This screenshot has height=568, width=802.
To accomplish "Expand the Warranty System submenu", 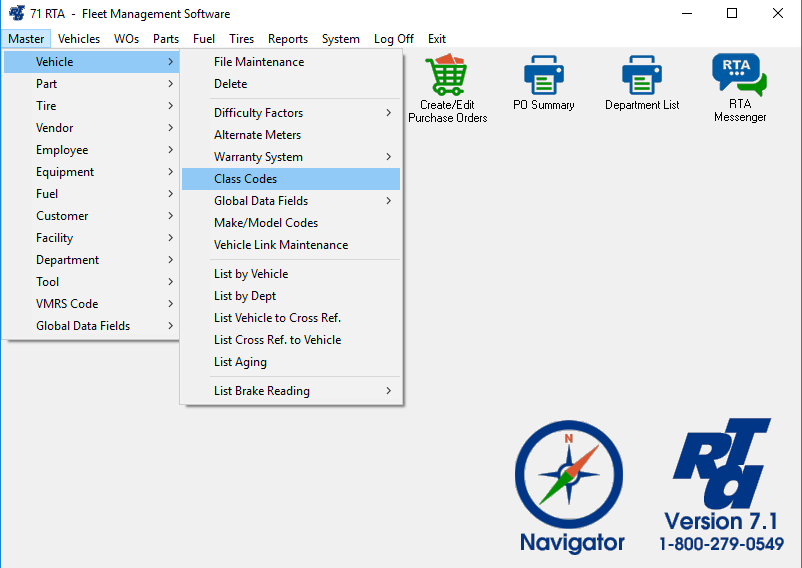I will pyautogui.click(x=290, y=157).
